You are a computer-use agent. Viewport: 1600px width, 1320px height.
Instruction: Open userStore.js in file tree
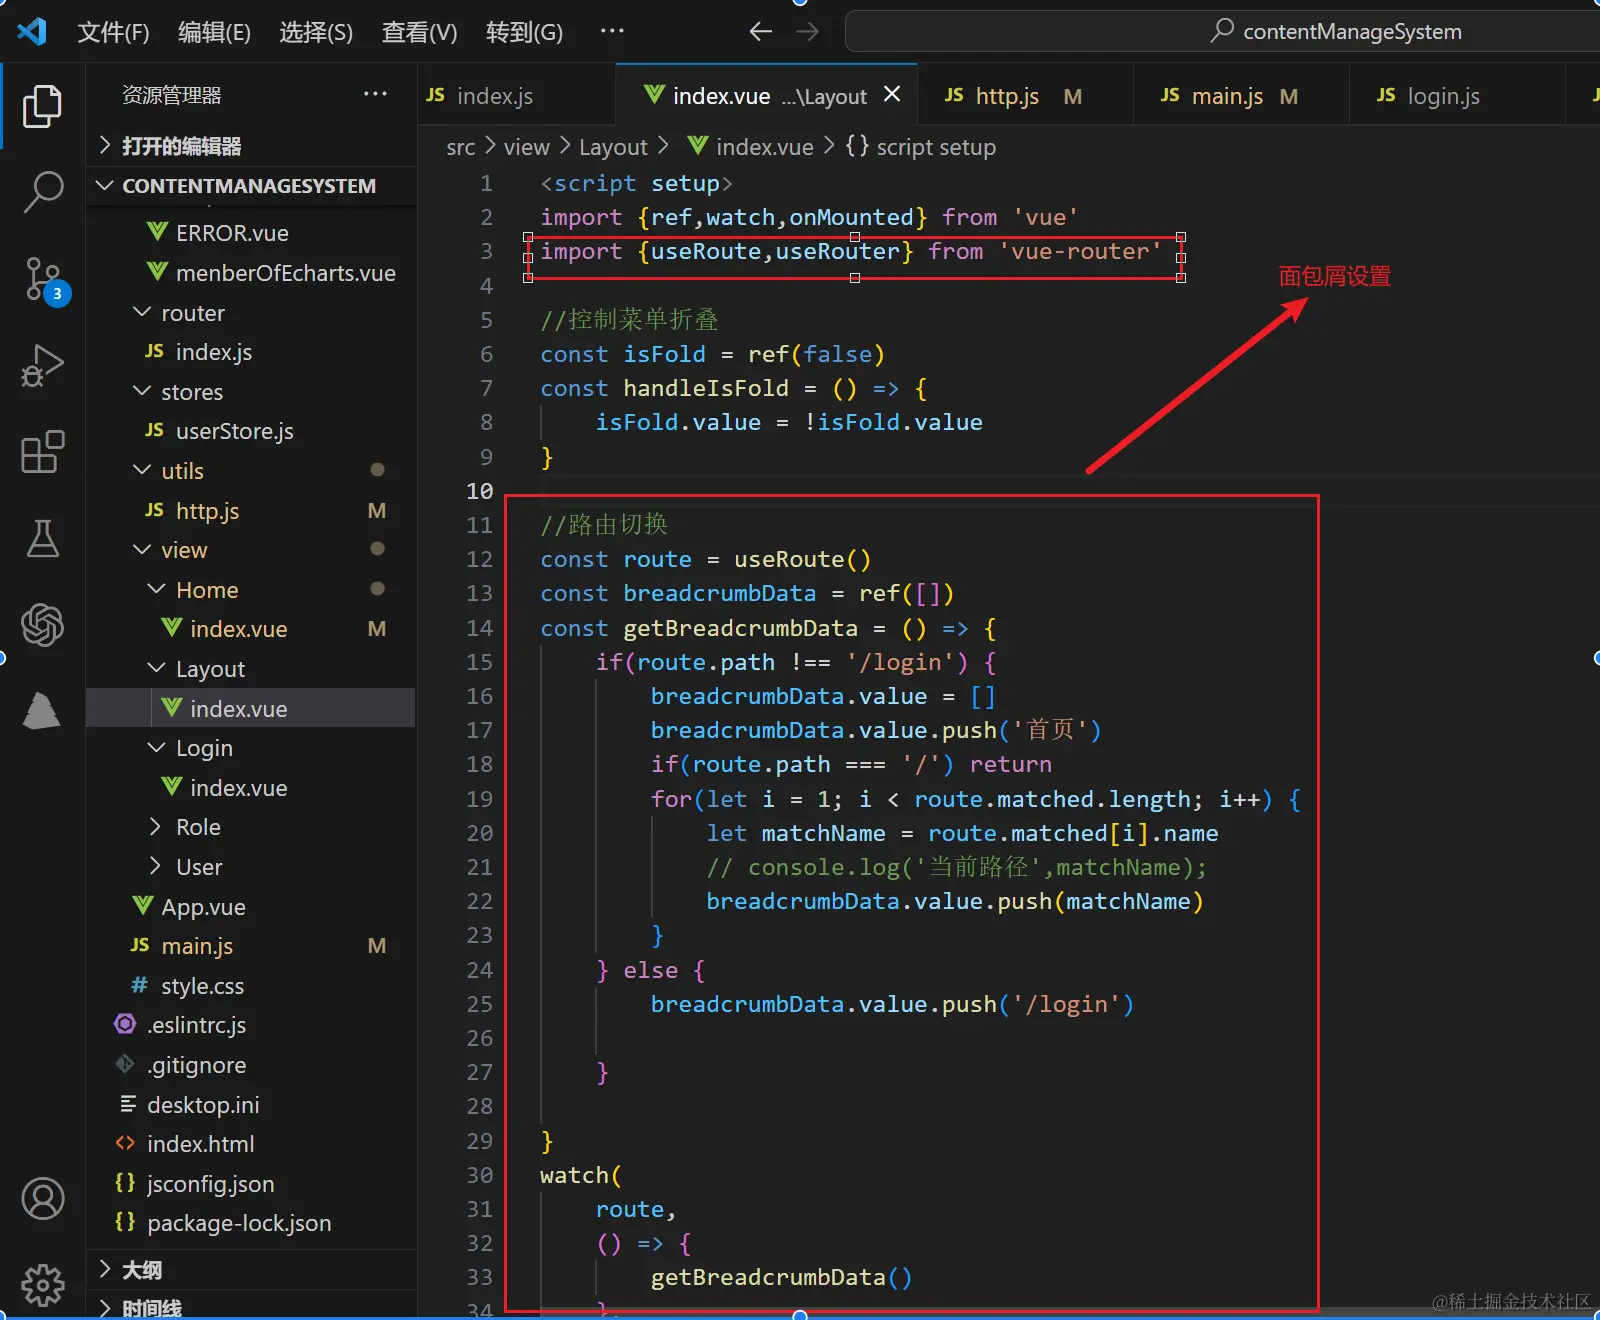[234, 431]
